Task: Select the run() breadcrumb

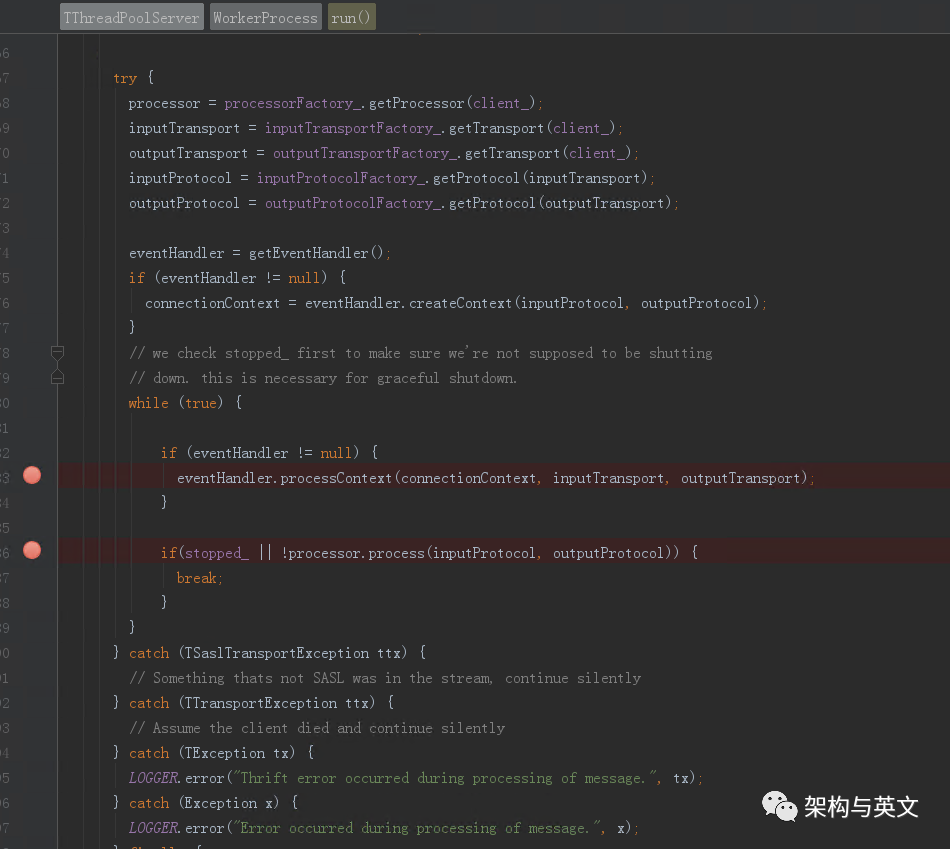Action: pyautogui.click(x=351, y=17)
